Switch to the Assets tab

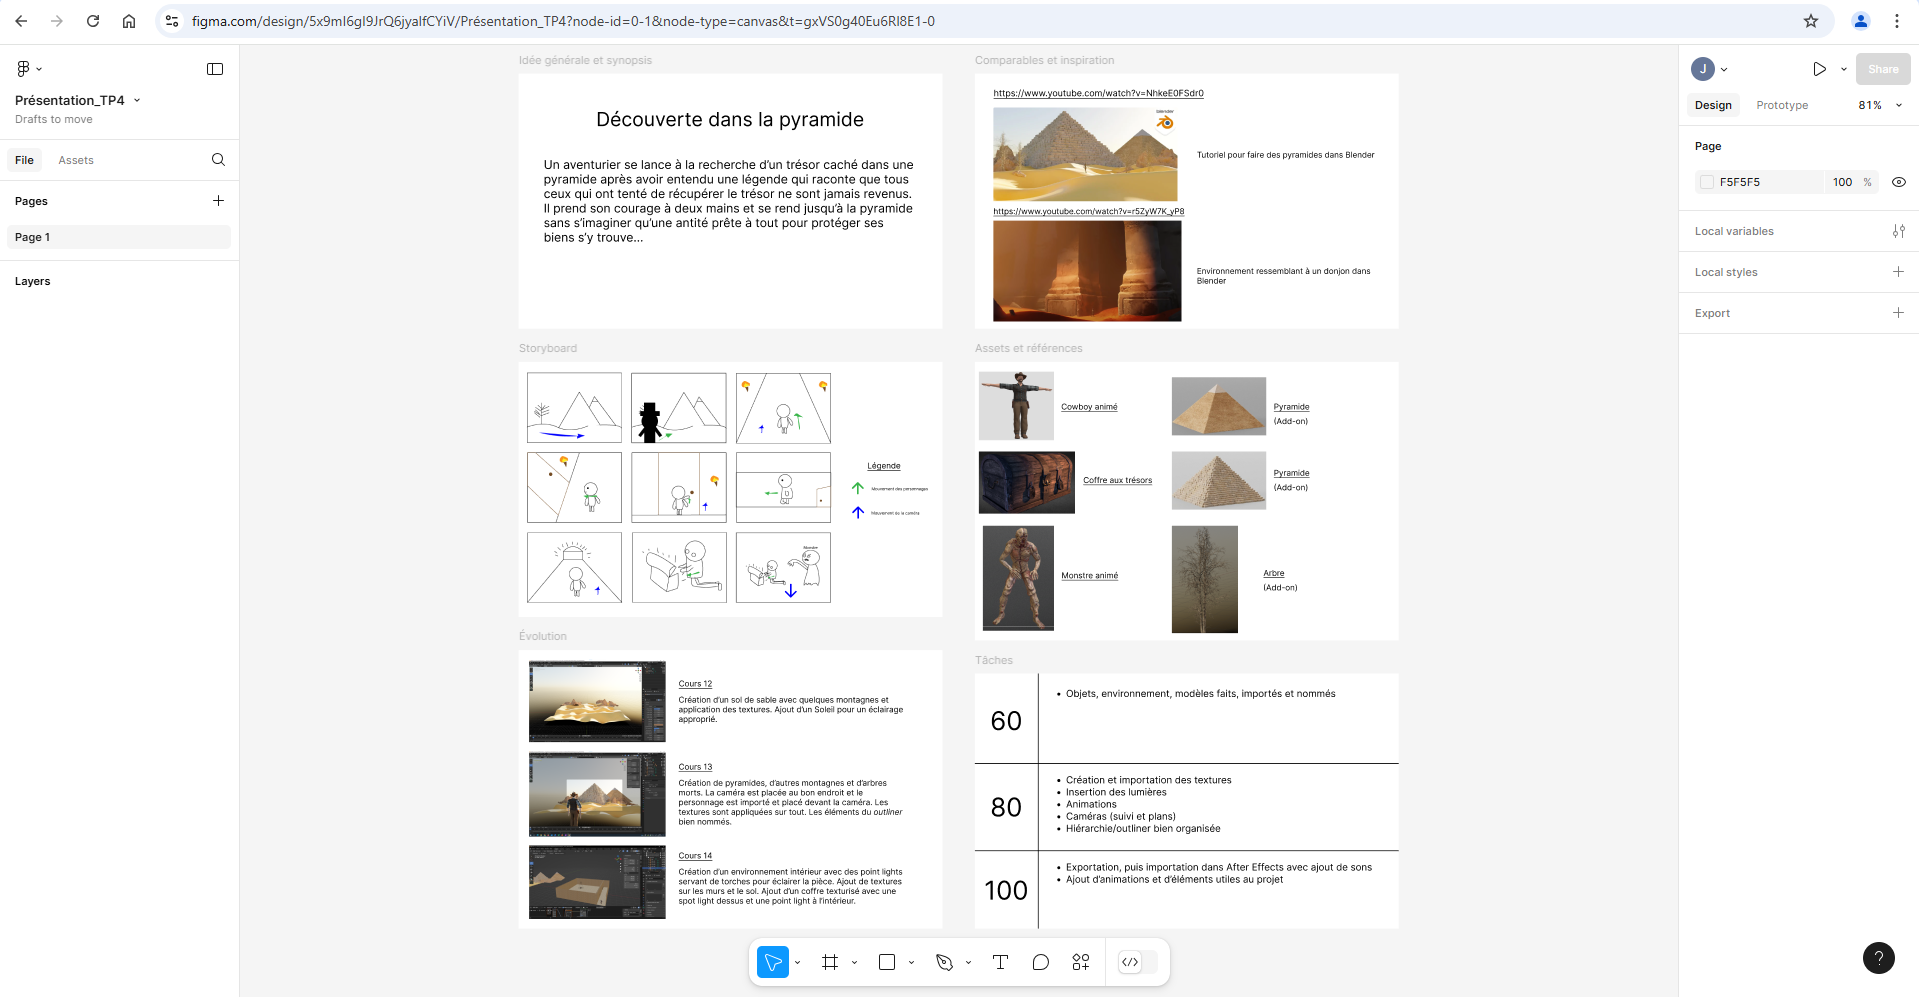point(76,160)
